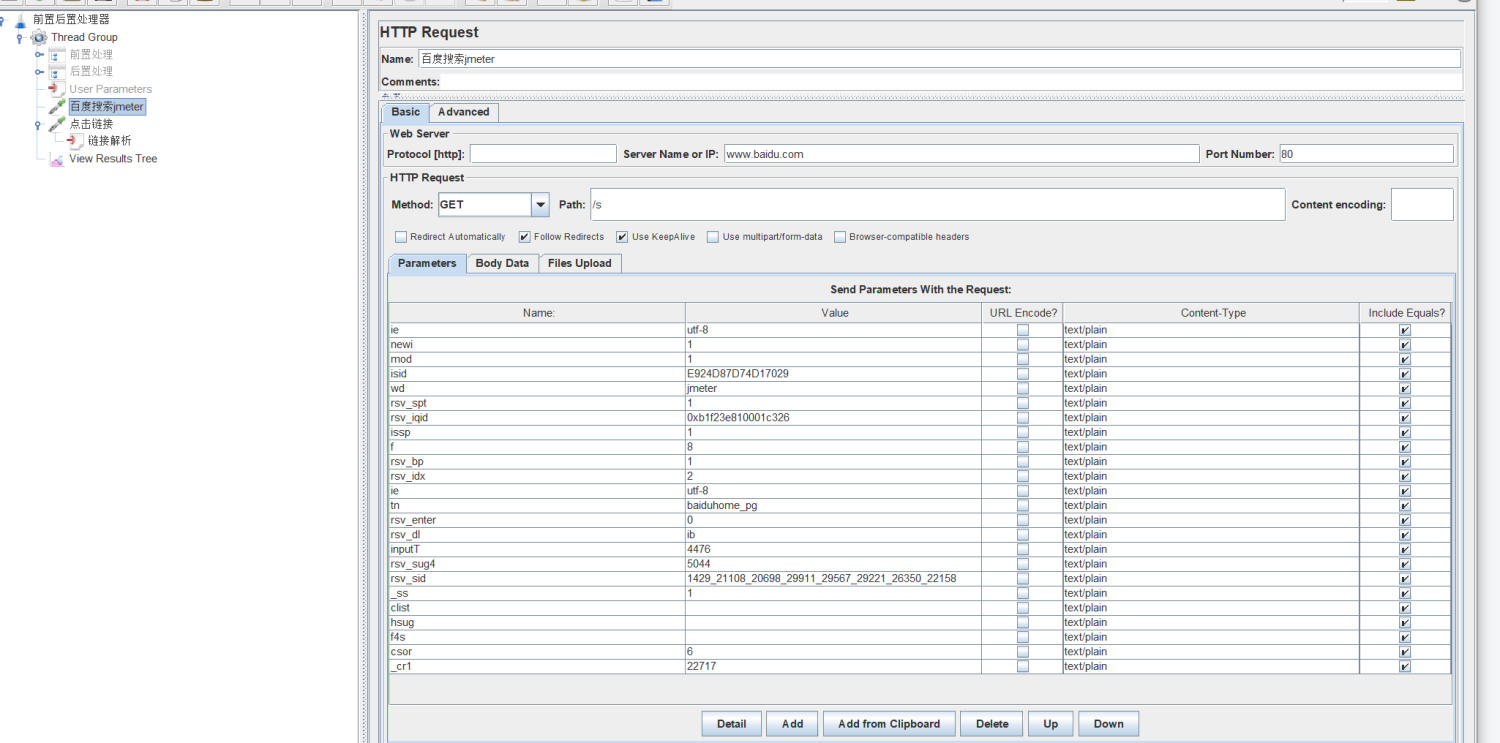This screenshot has width=1500, height=743.
Task: Tick URL Encode for the rsv_sid row
Action: point(1022,578)
